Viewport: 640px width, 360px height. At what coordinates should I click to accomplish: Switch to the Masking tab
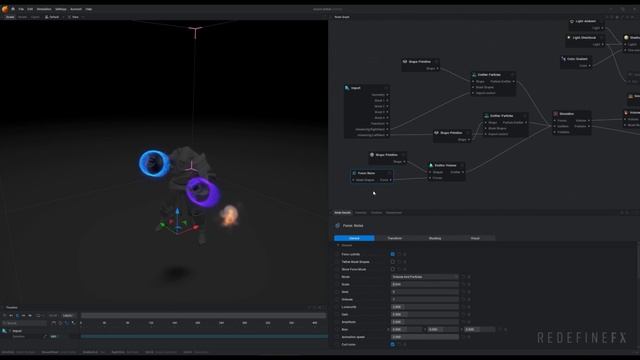(x=435, y=238)
